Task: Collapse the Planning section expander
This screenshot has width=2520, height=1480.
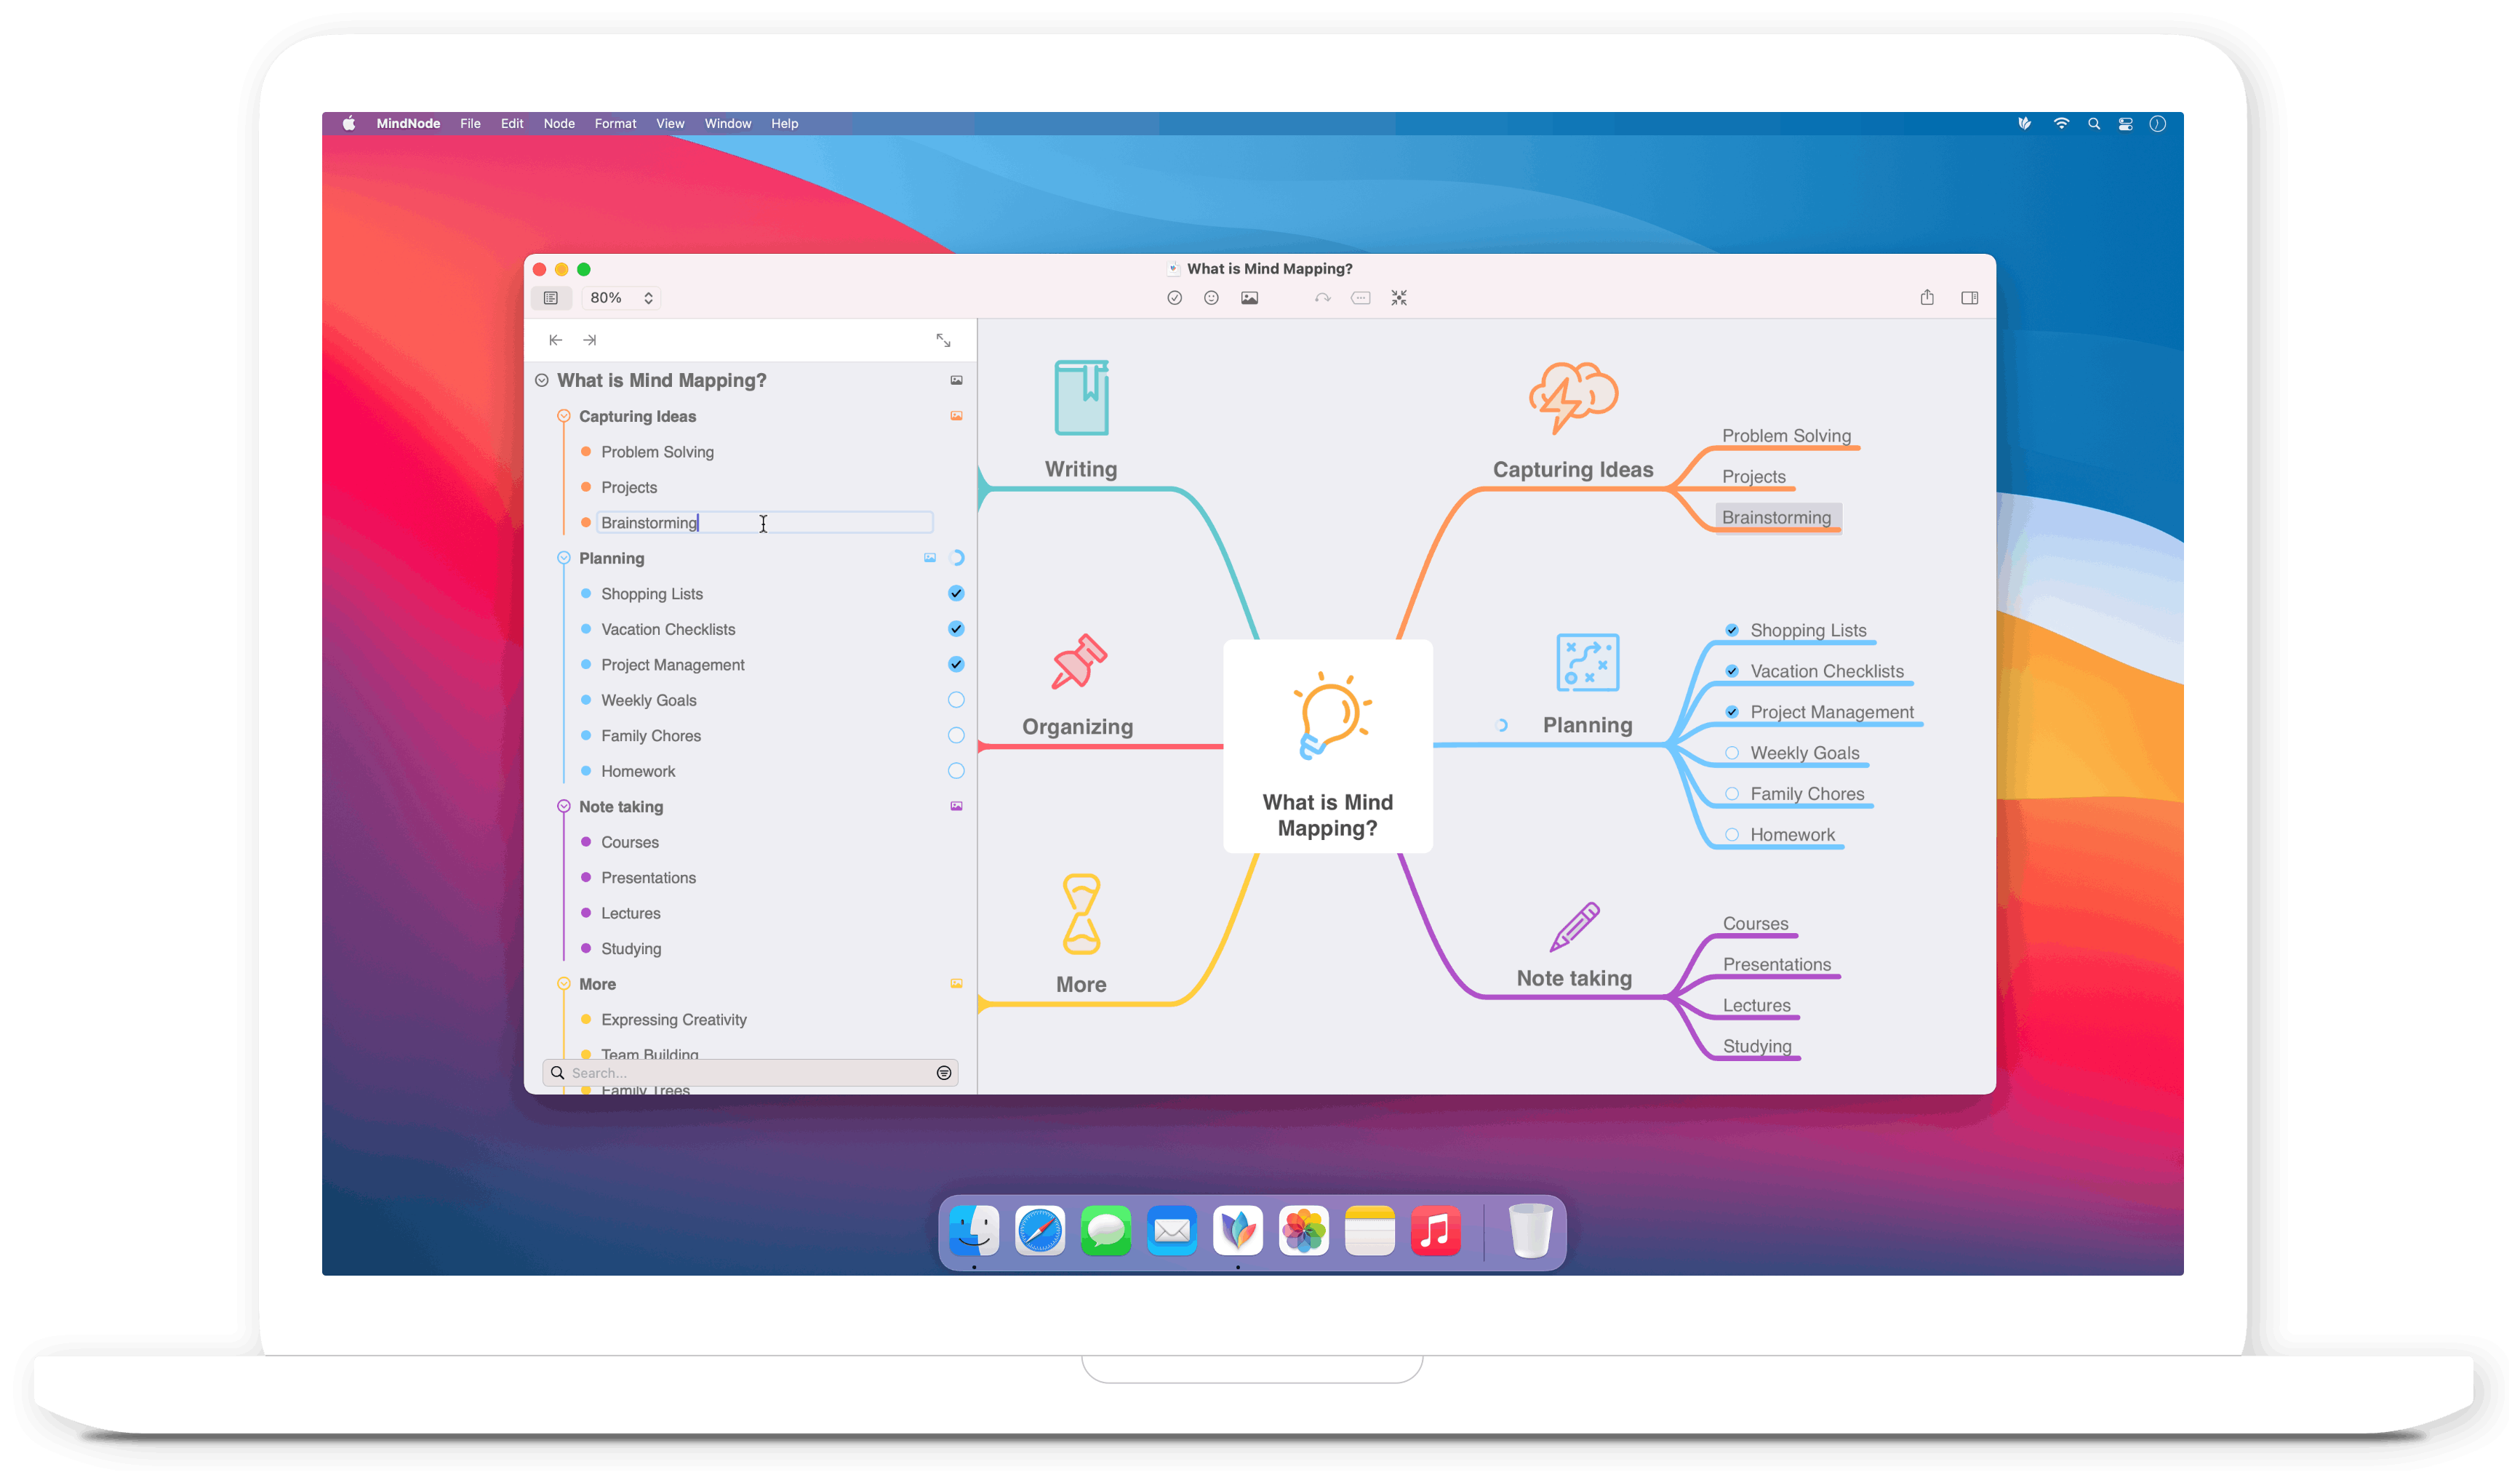Action: coord(561,559)
